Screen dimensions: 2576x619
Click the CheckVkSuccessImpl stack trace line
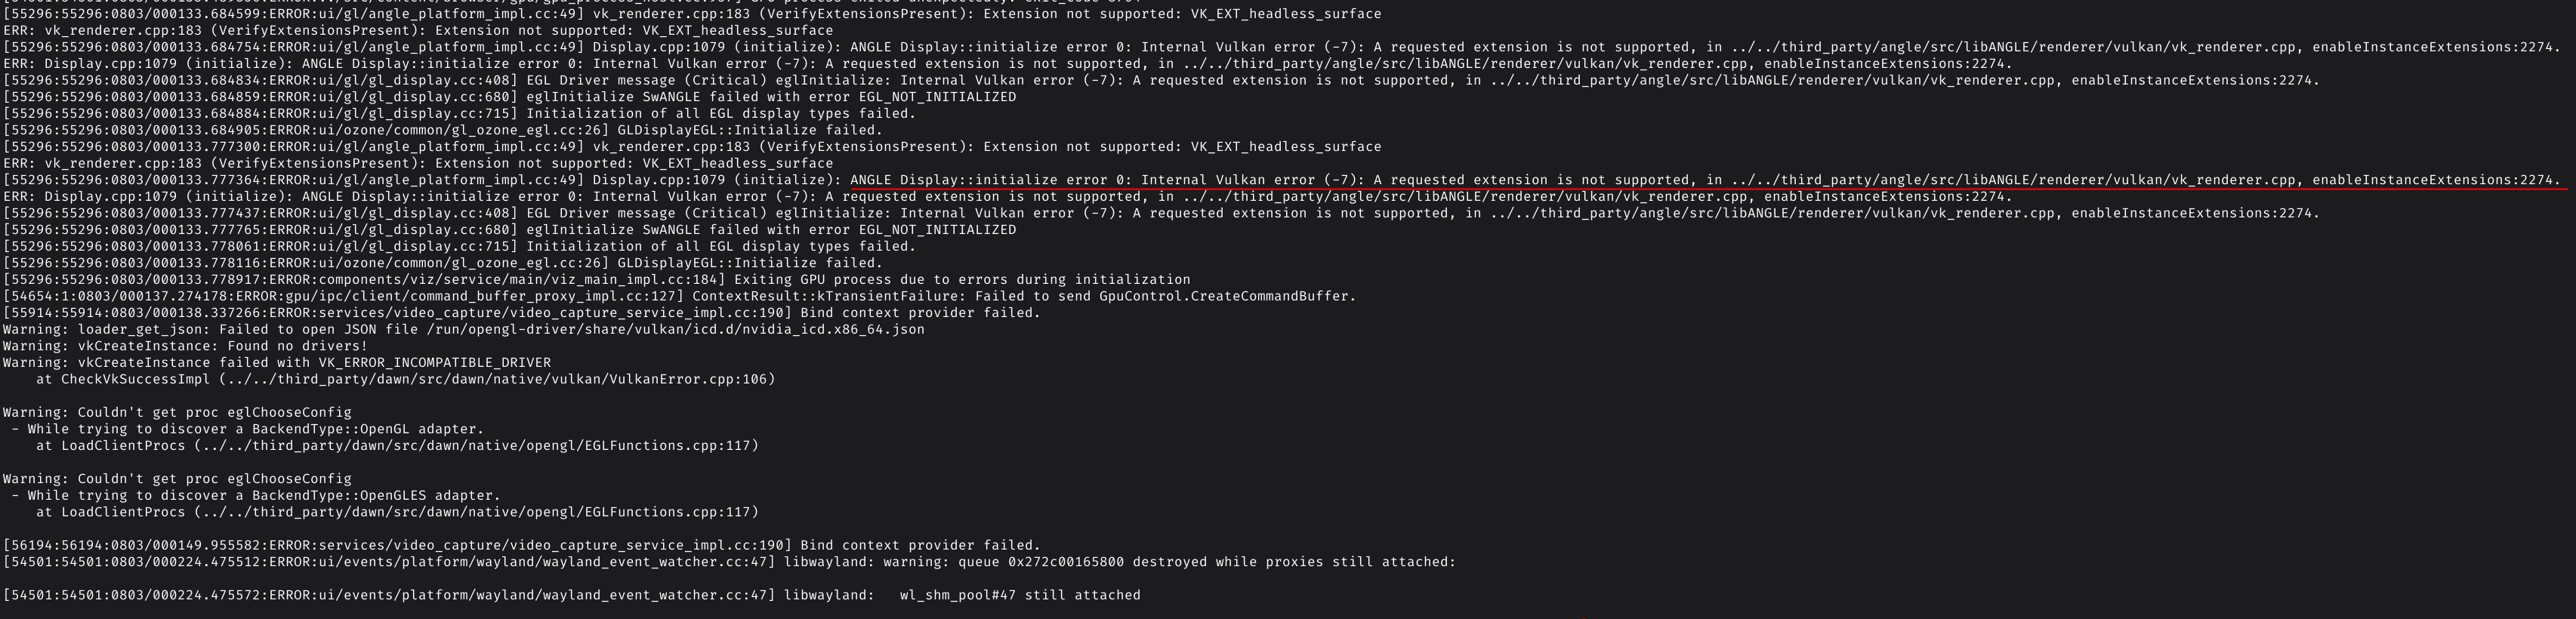point(406,379)
